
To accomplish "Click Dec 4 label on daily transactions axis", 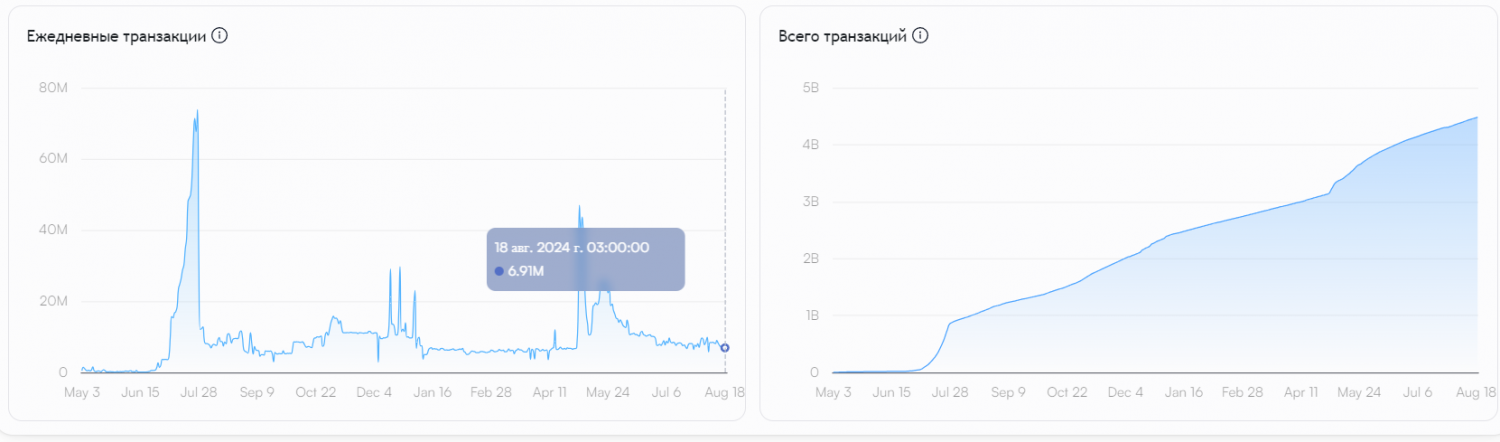I will pyautogui.click(x=374, y=392).
